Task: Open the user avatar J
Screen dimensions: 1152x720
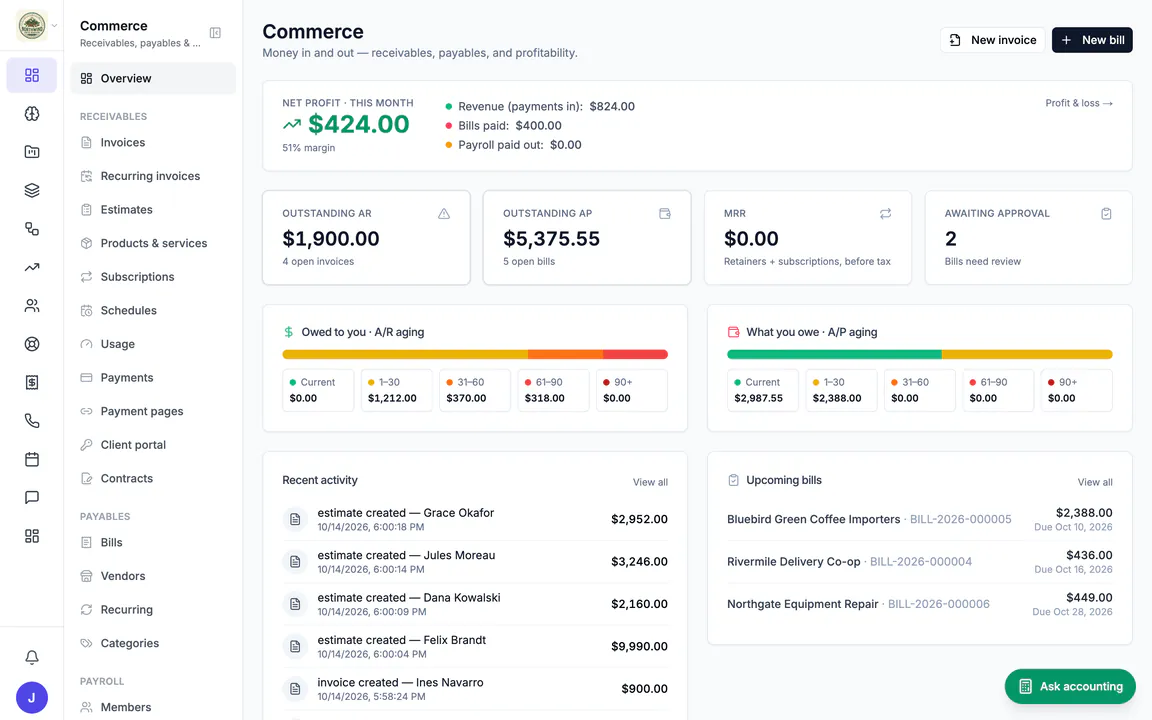Action: coord(32,698)
